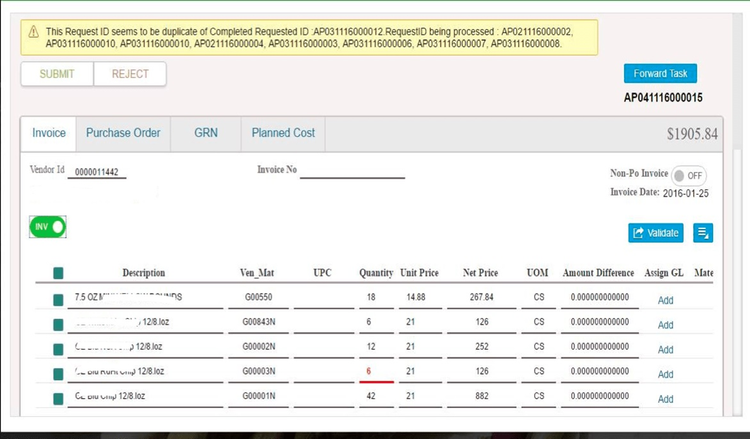The width and height of the screenshot is (750, 439).
Task: Click the Vendor Id field 0000011442
Action: click(x=97, y=172)
